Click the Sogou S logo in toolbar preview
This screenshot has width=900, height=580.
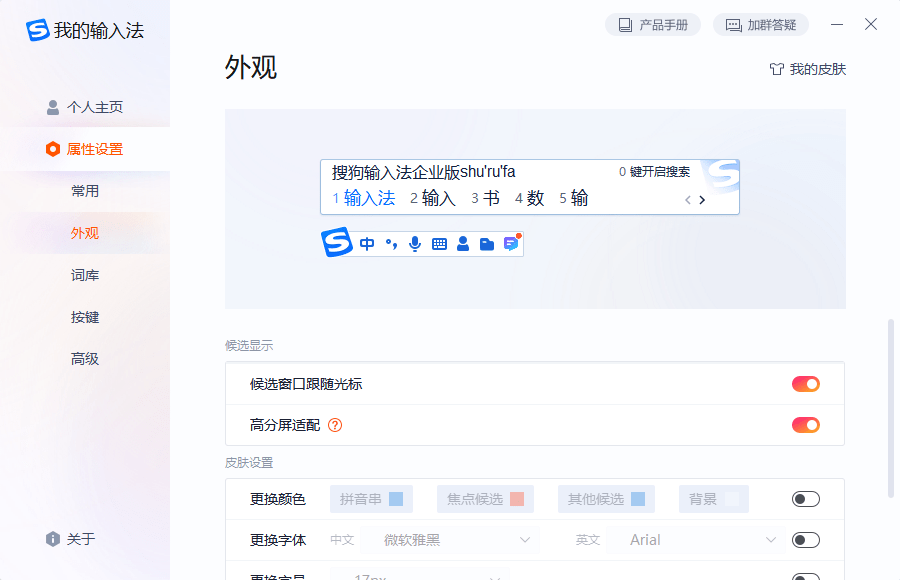coord(338,242)
